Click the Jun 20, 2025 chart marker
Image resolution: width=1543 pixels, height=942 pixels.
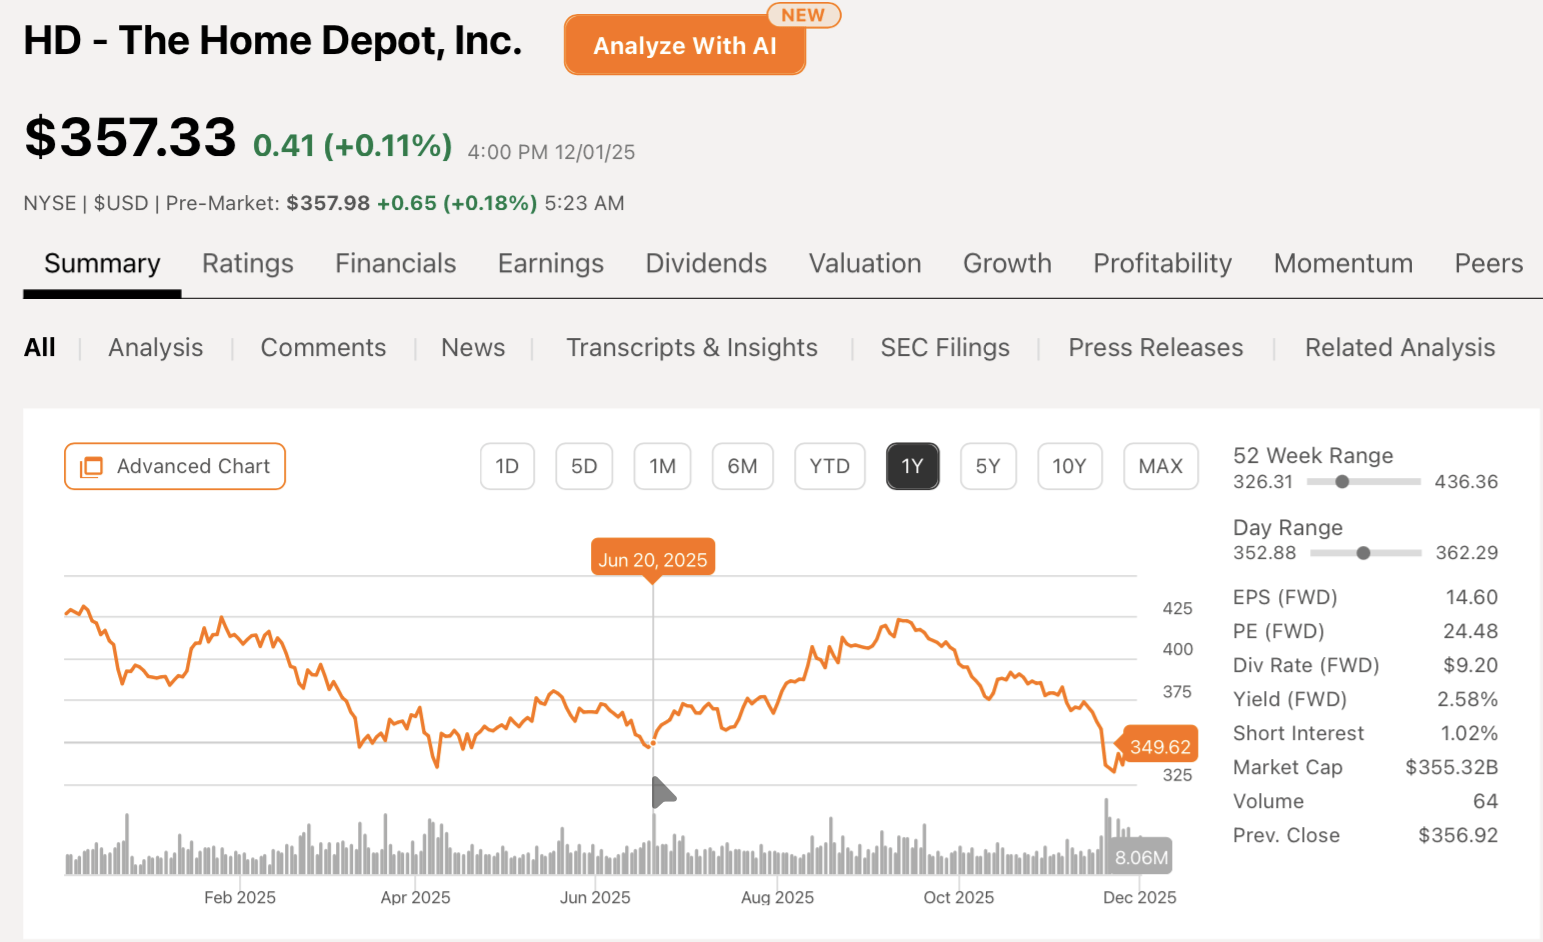click(652, 558)
